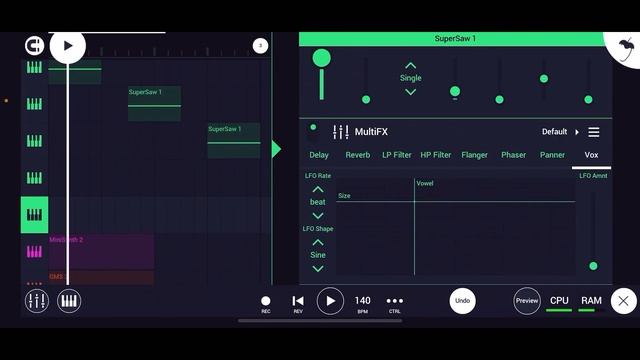Click the SuperSaw 1 title bar
The image size is (640, 360).
click(455, 39)
